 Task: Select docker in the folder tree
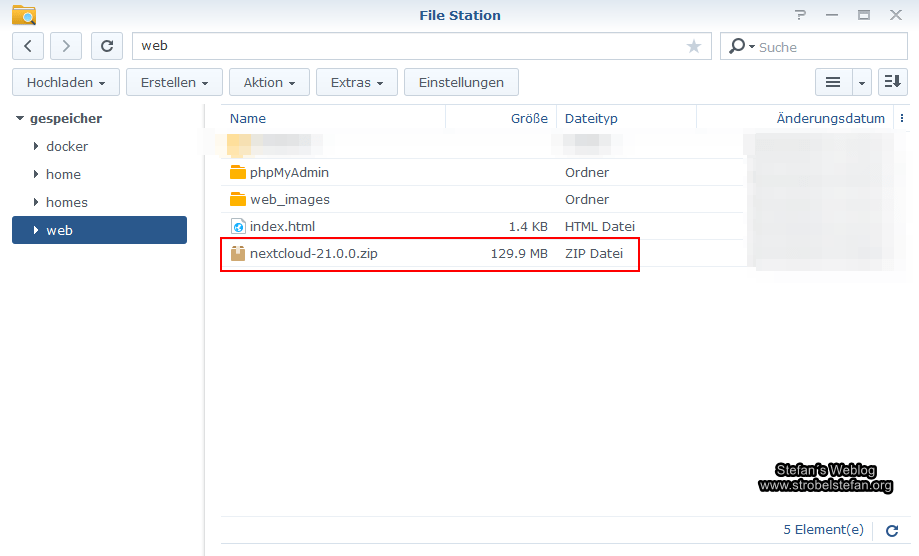click(x=67, y=146)
